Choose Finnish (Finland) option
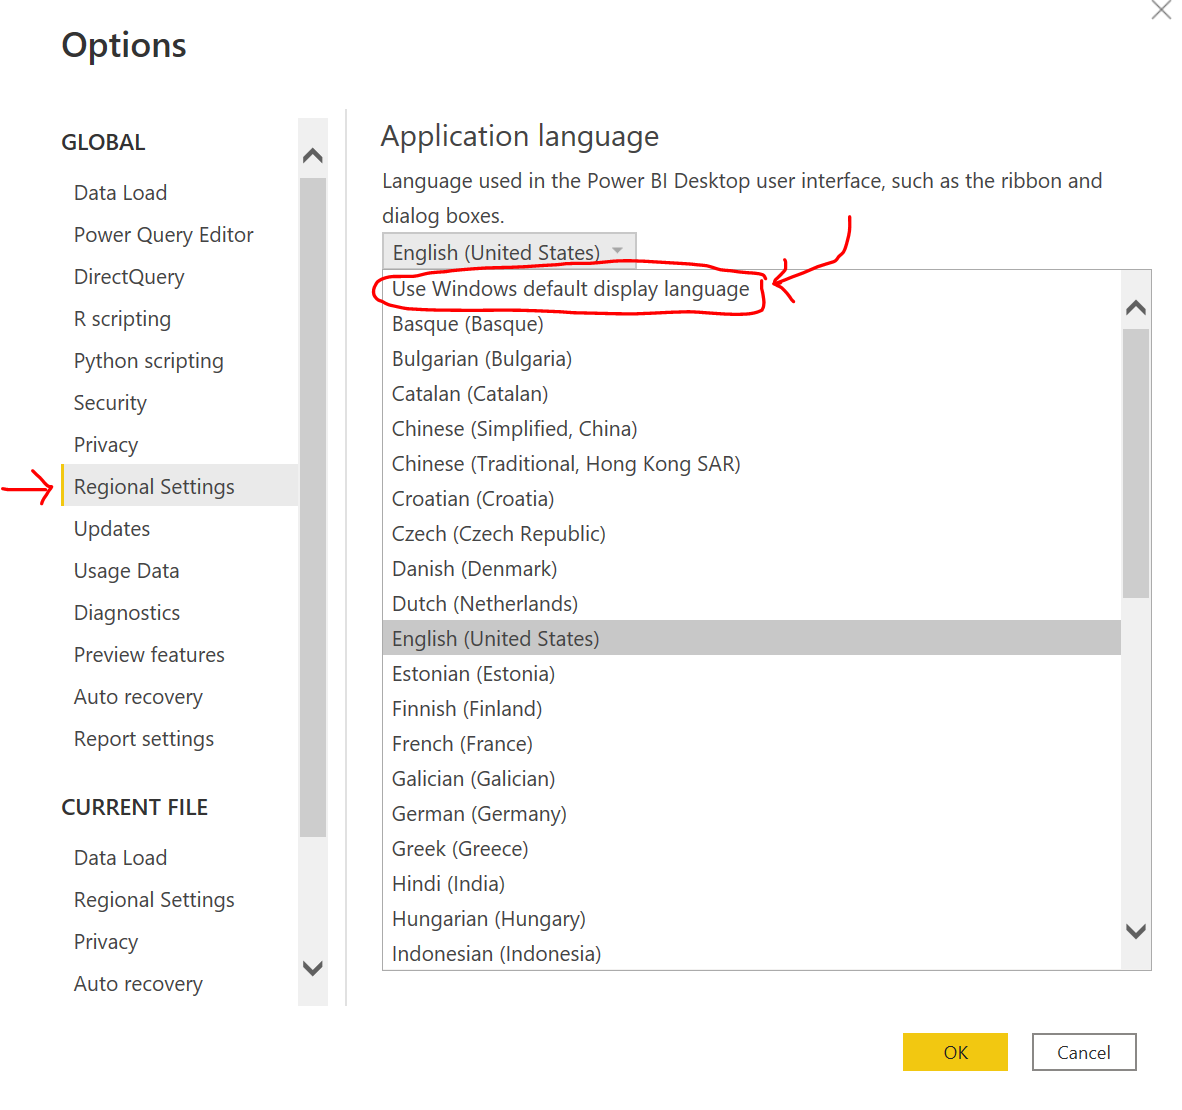 pos(752,709)
